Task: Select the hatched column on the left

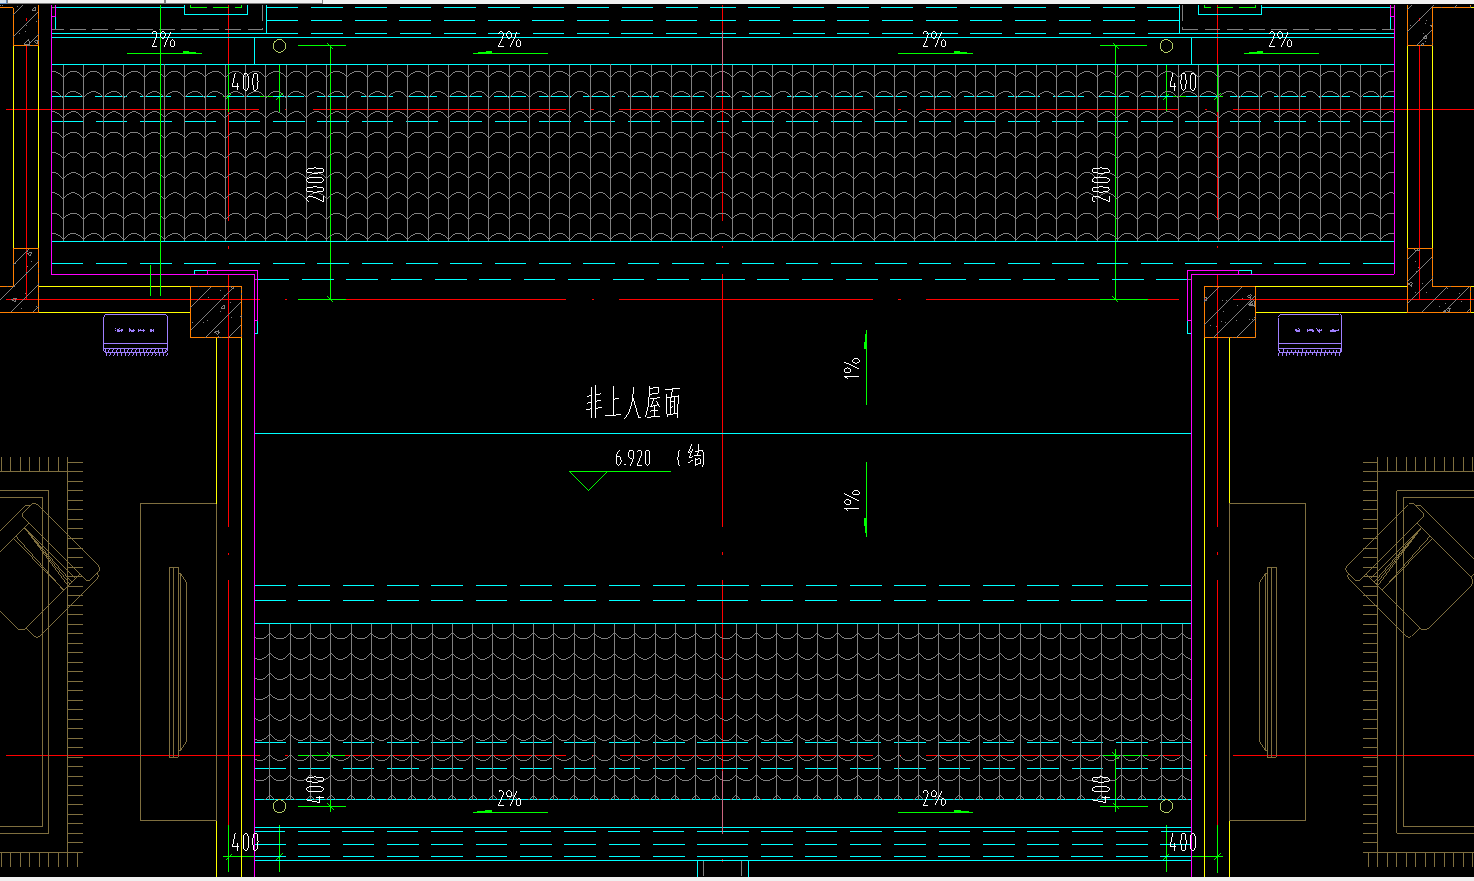Action: click(x=216, y=312)
